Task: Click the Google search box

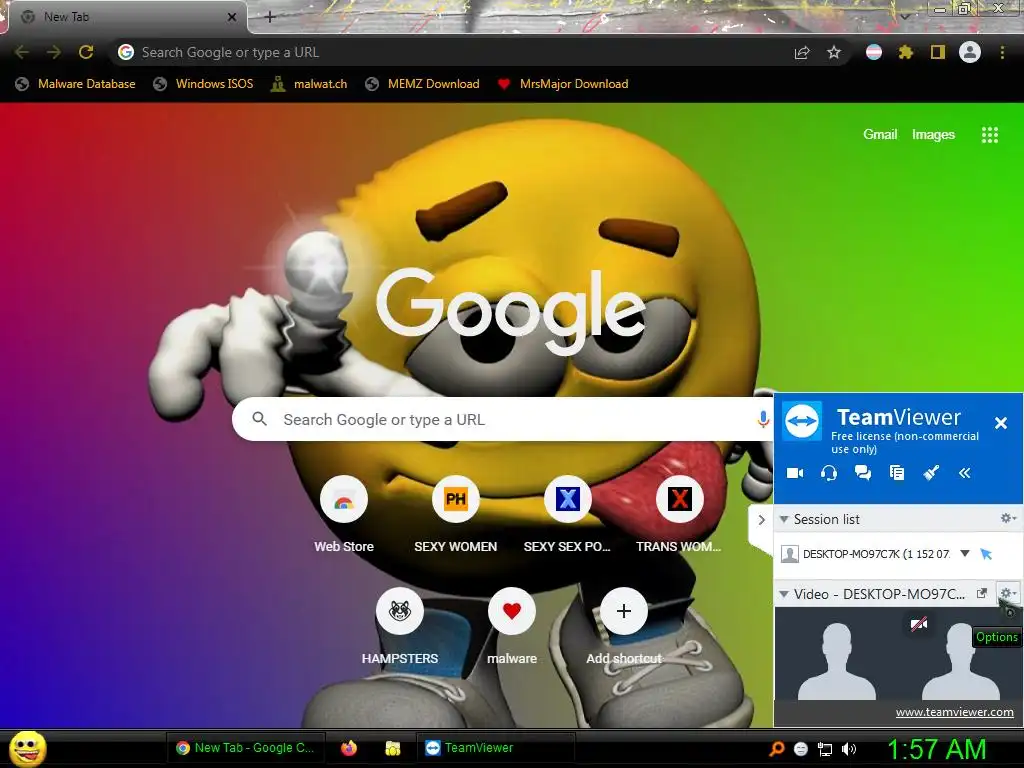Action: pyautogui.click(x=503, y=419)
